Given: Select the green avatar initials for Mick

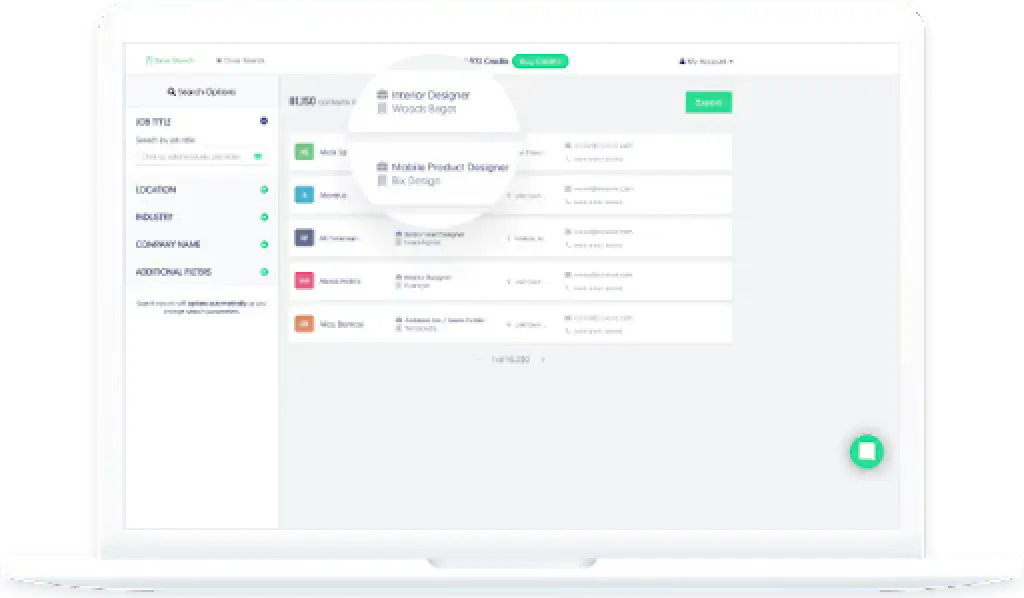Looking at the screenshot, I should click(x=302, y=152).
